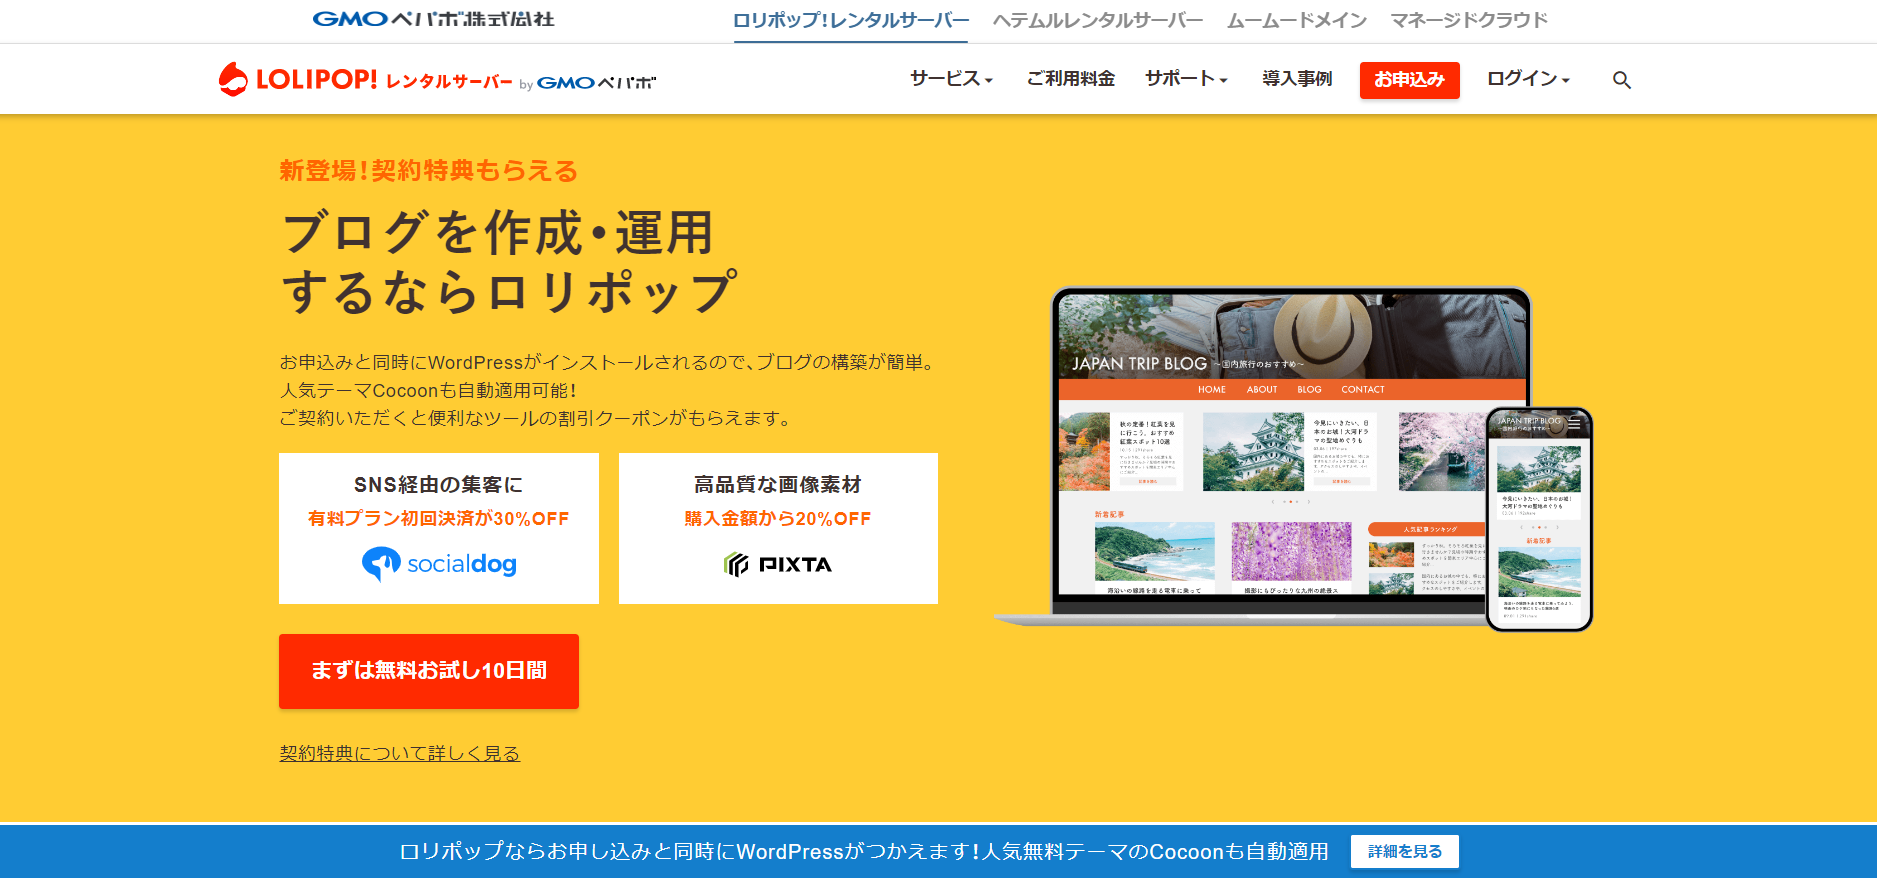Expand the ログイン dropdown menu

[1528, 79]
